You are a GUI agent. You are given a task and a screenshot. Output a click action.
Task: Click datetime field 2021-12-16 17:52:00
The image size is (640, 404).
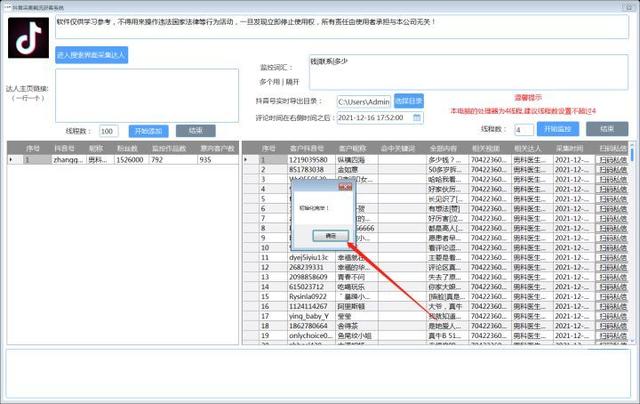(380, 118)
